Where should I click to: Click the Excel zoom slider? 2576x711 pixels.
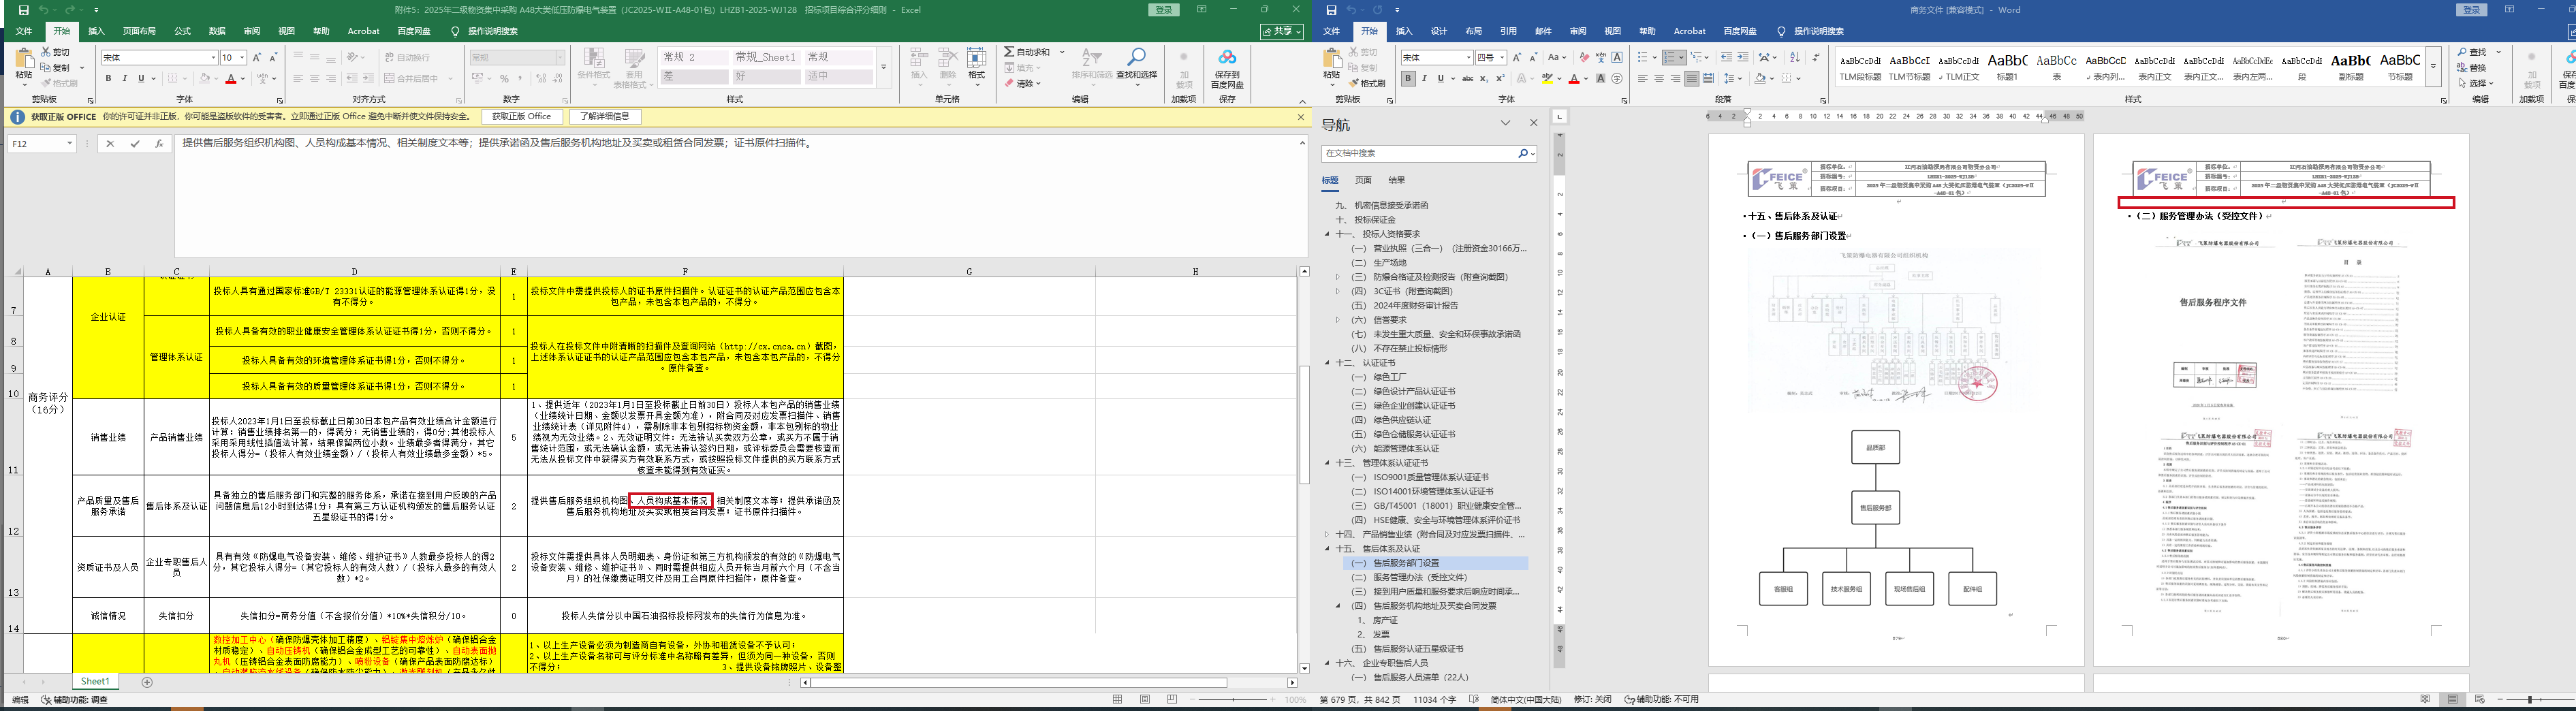(1233, 700)
